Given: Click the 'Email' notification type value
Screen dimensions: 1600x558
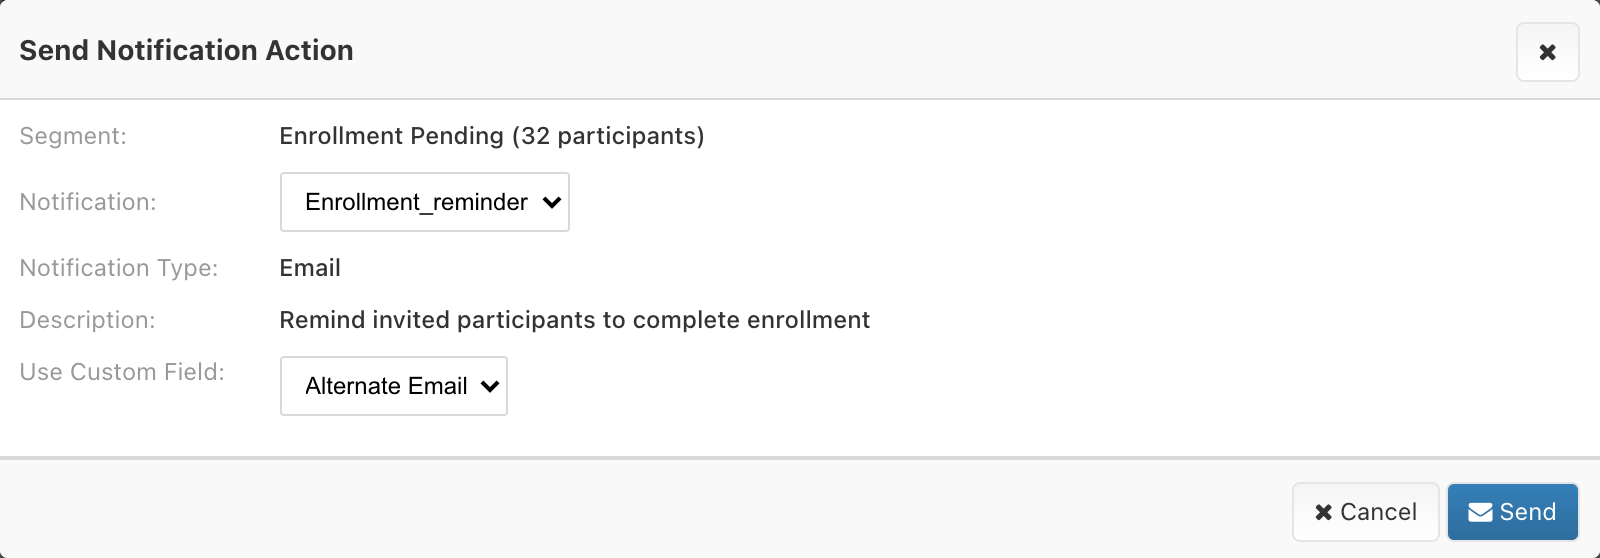Looking at the screenshot, I should point(310,268).
